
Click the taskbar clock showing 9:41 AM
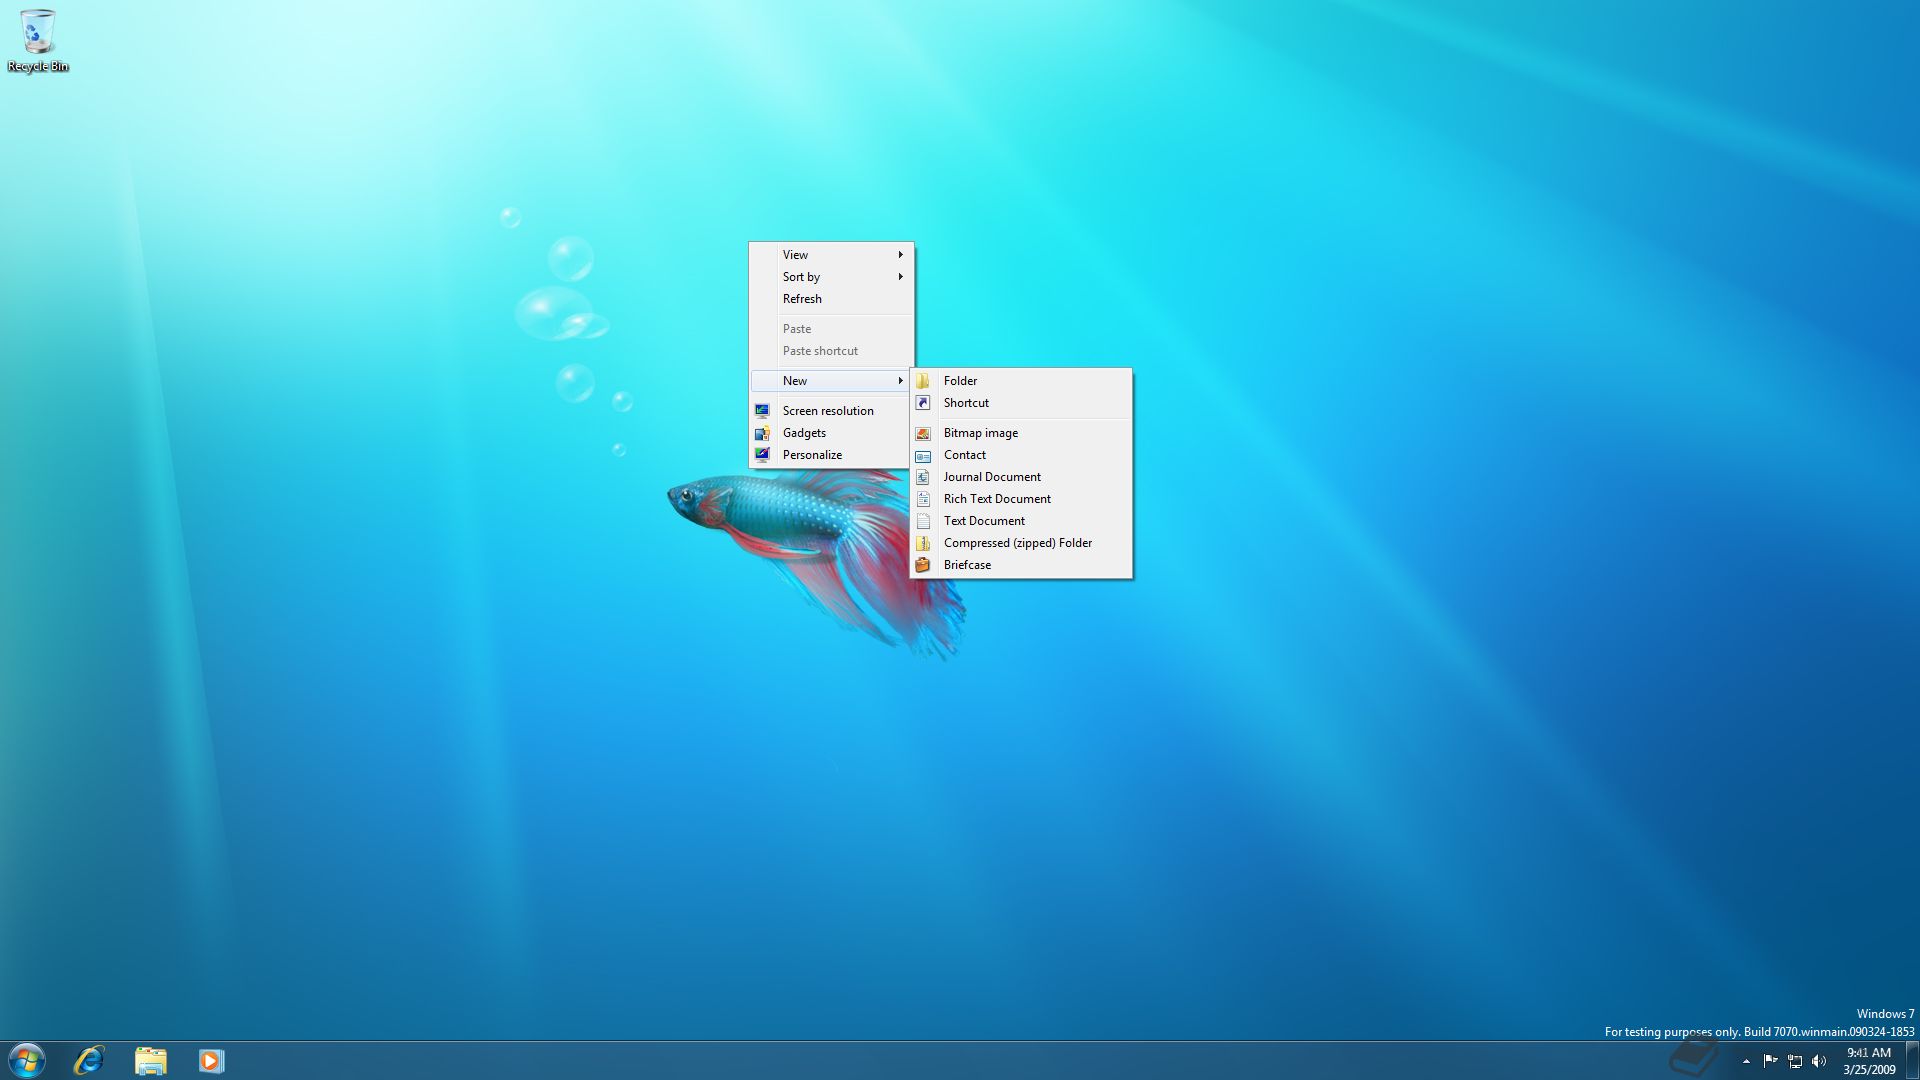[x=1869, y=1061]
